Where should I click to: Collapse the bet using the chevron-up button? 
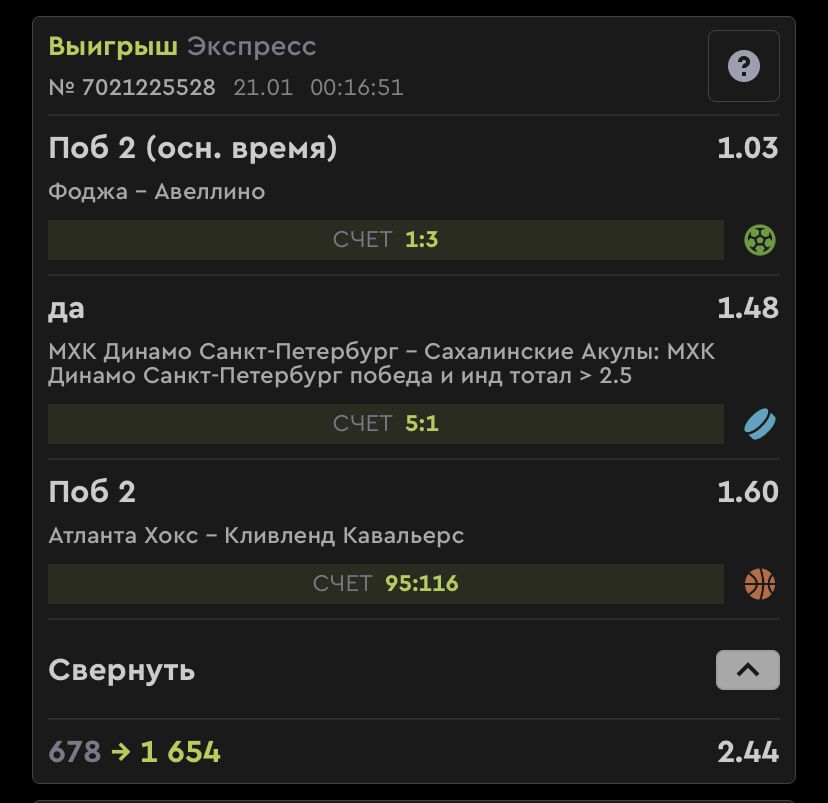[748, 670]
